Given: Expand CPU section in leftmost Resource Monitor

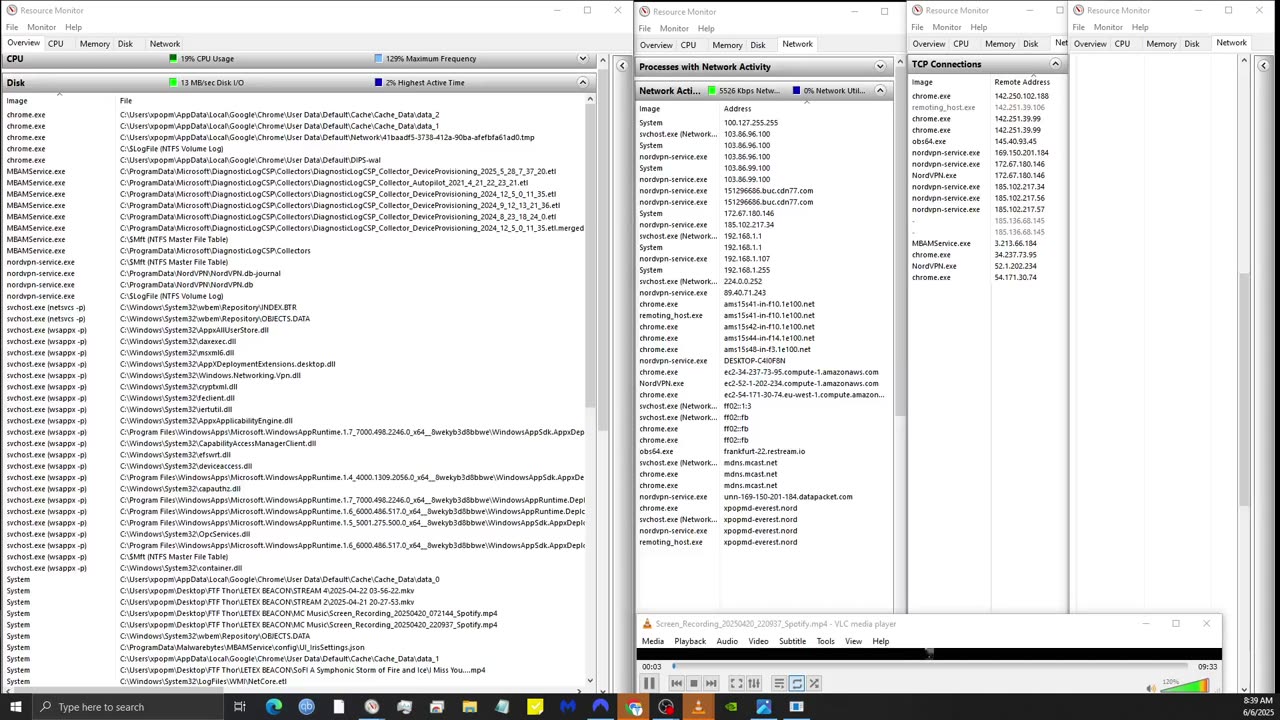Looking at the screenshot, I should coord(582,59).
